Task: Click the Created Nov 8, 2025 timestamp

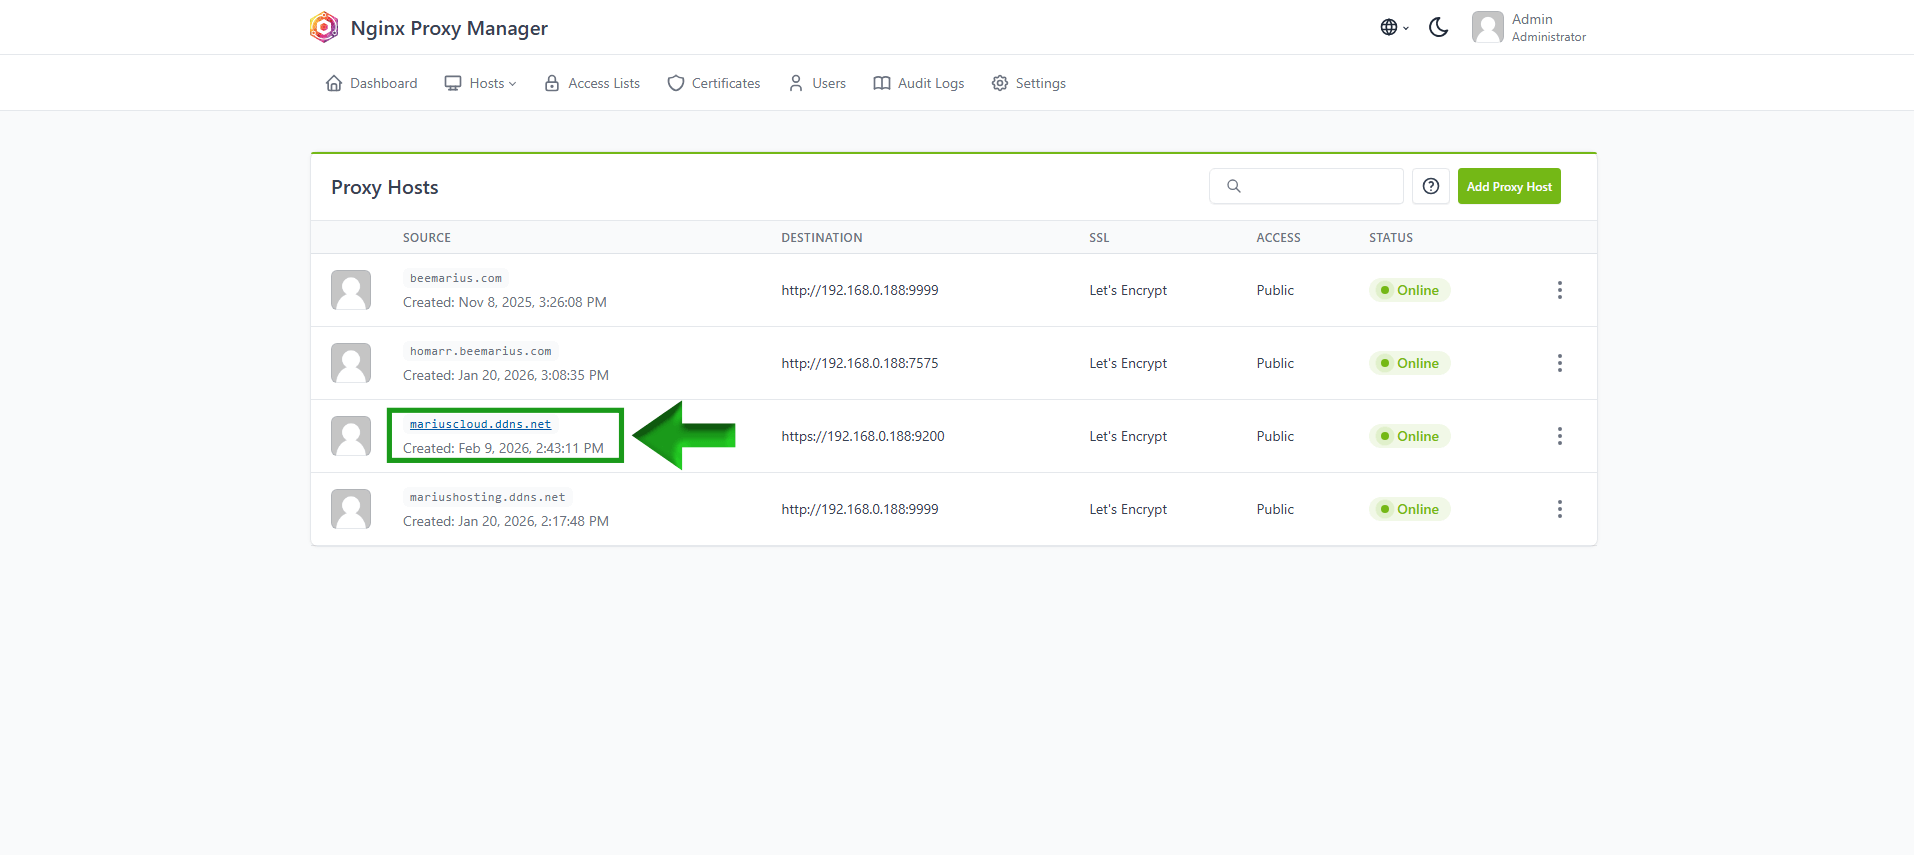Action: tap(505, 302)
